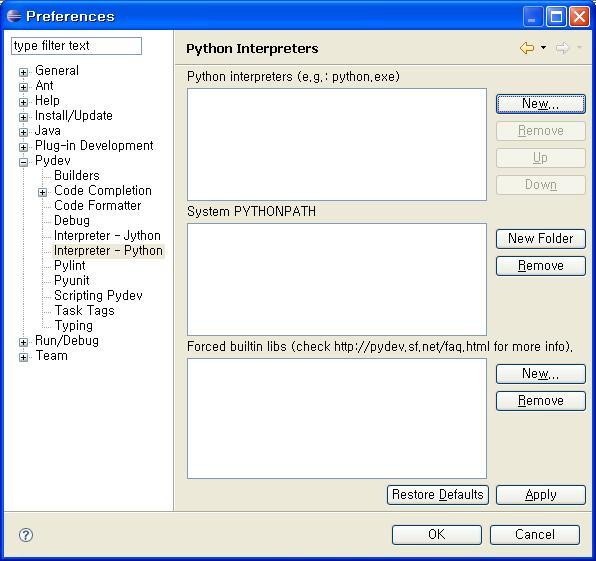Dismiss the dialog with Cancel
The width and height of the screenshot is (596, 561).
click(535, 535)
